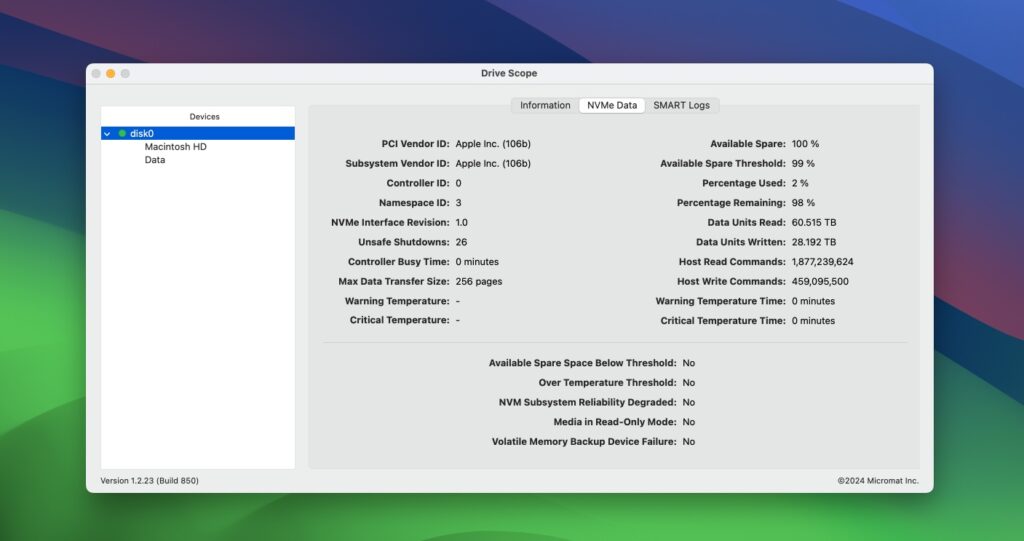This screenshot has width=1024, height=541.
Task: Switch to the Information tab
Action: click(545, 105)
